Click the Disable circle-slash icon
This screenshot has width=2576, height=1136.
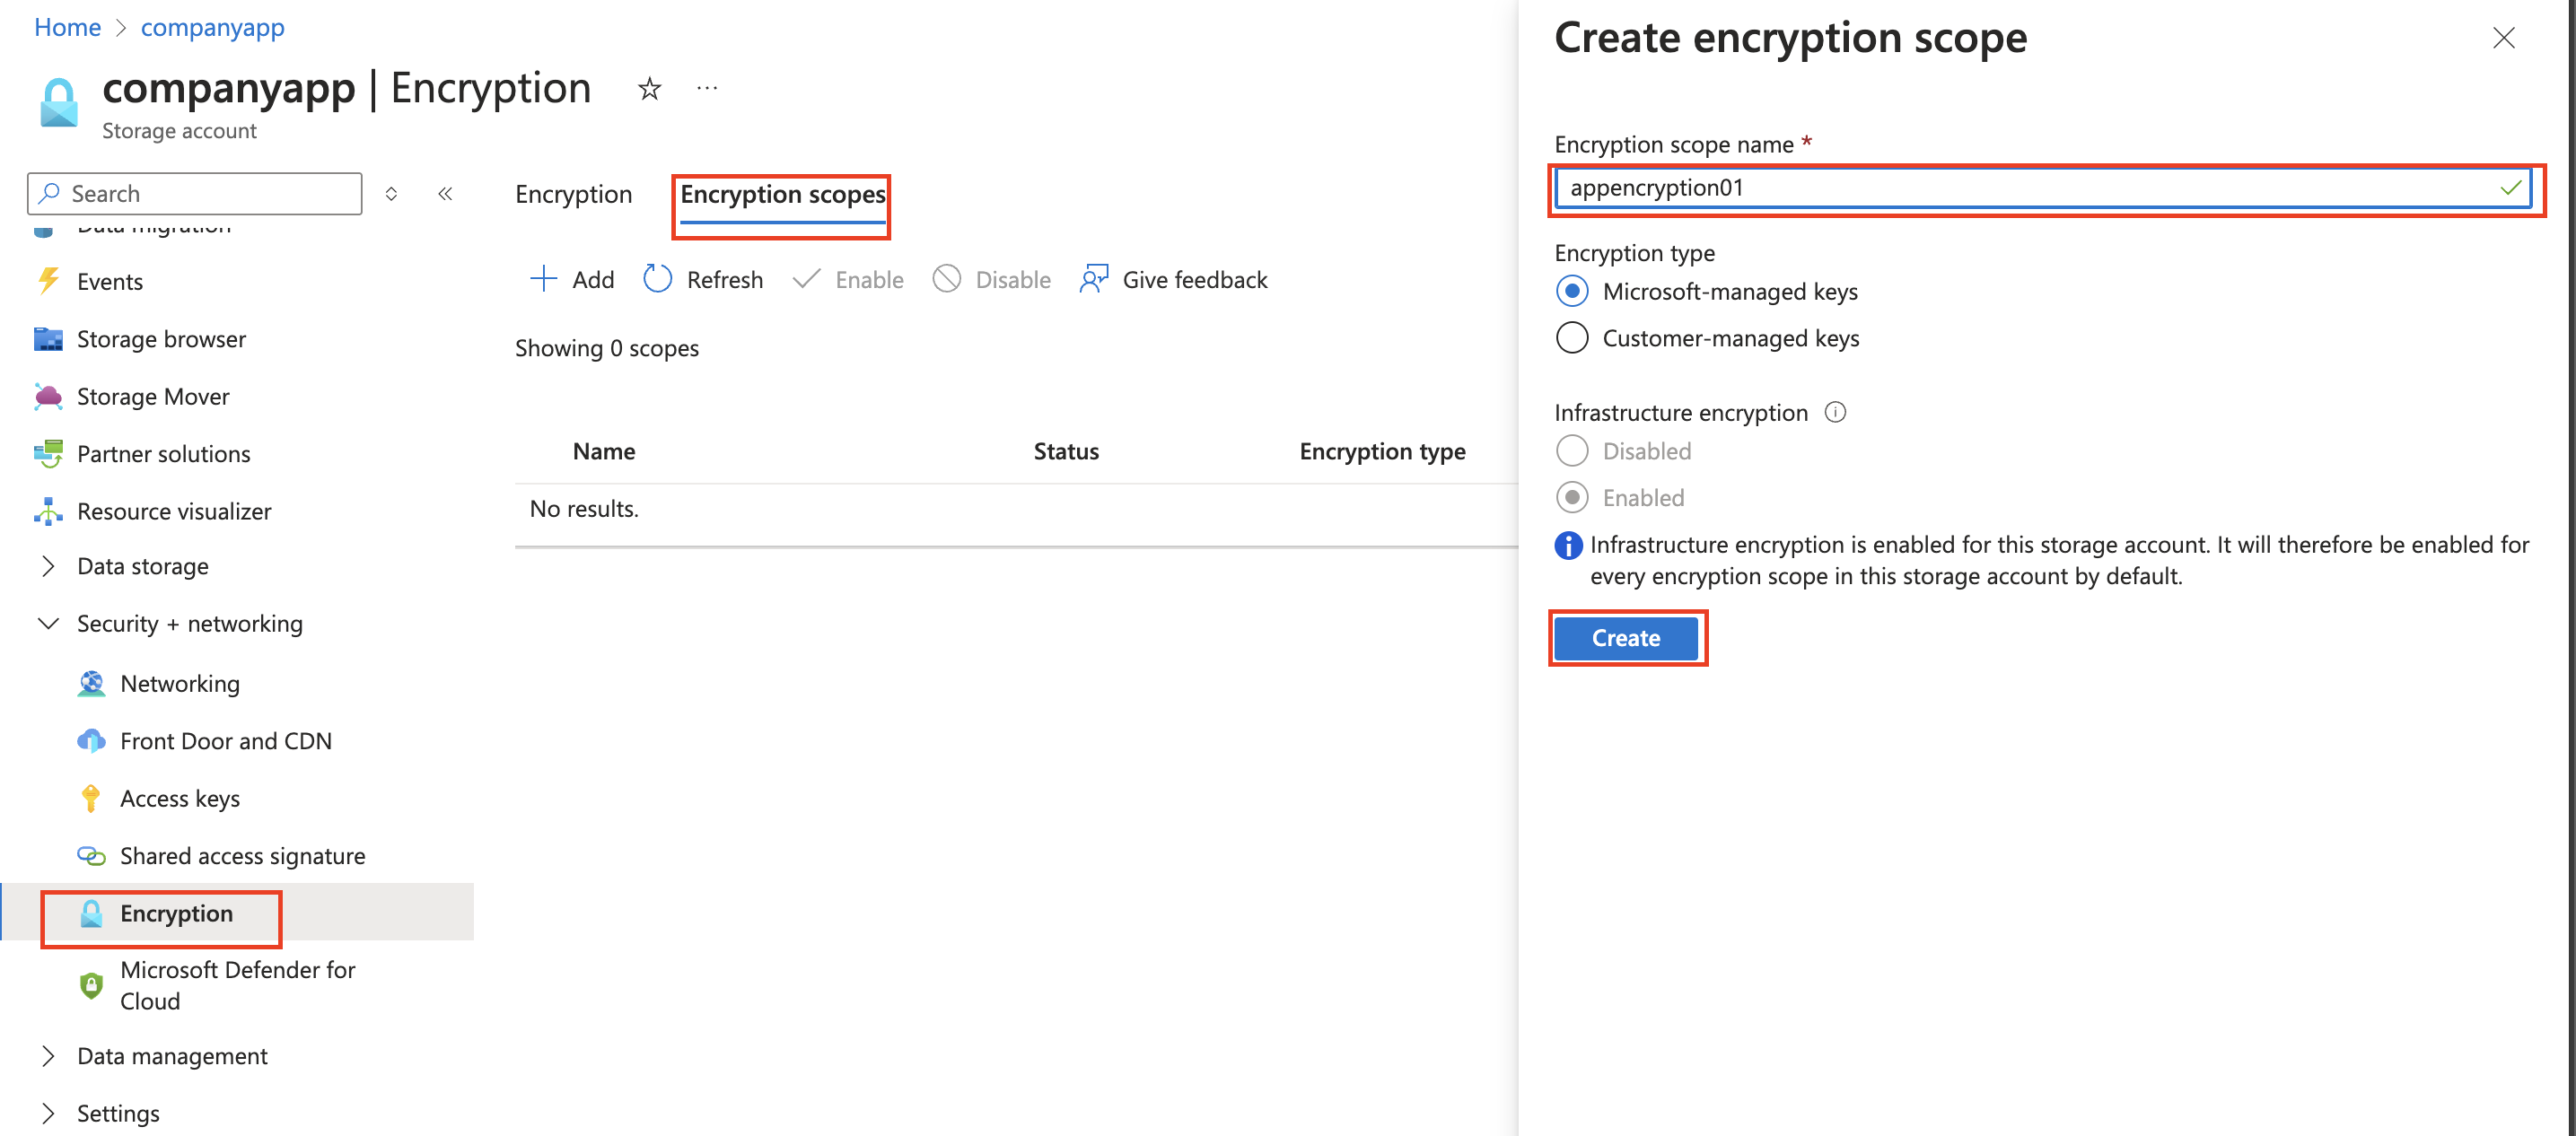click(946, 279)
